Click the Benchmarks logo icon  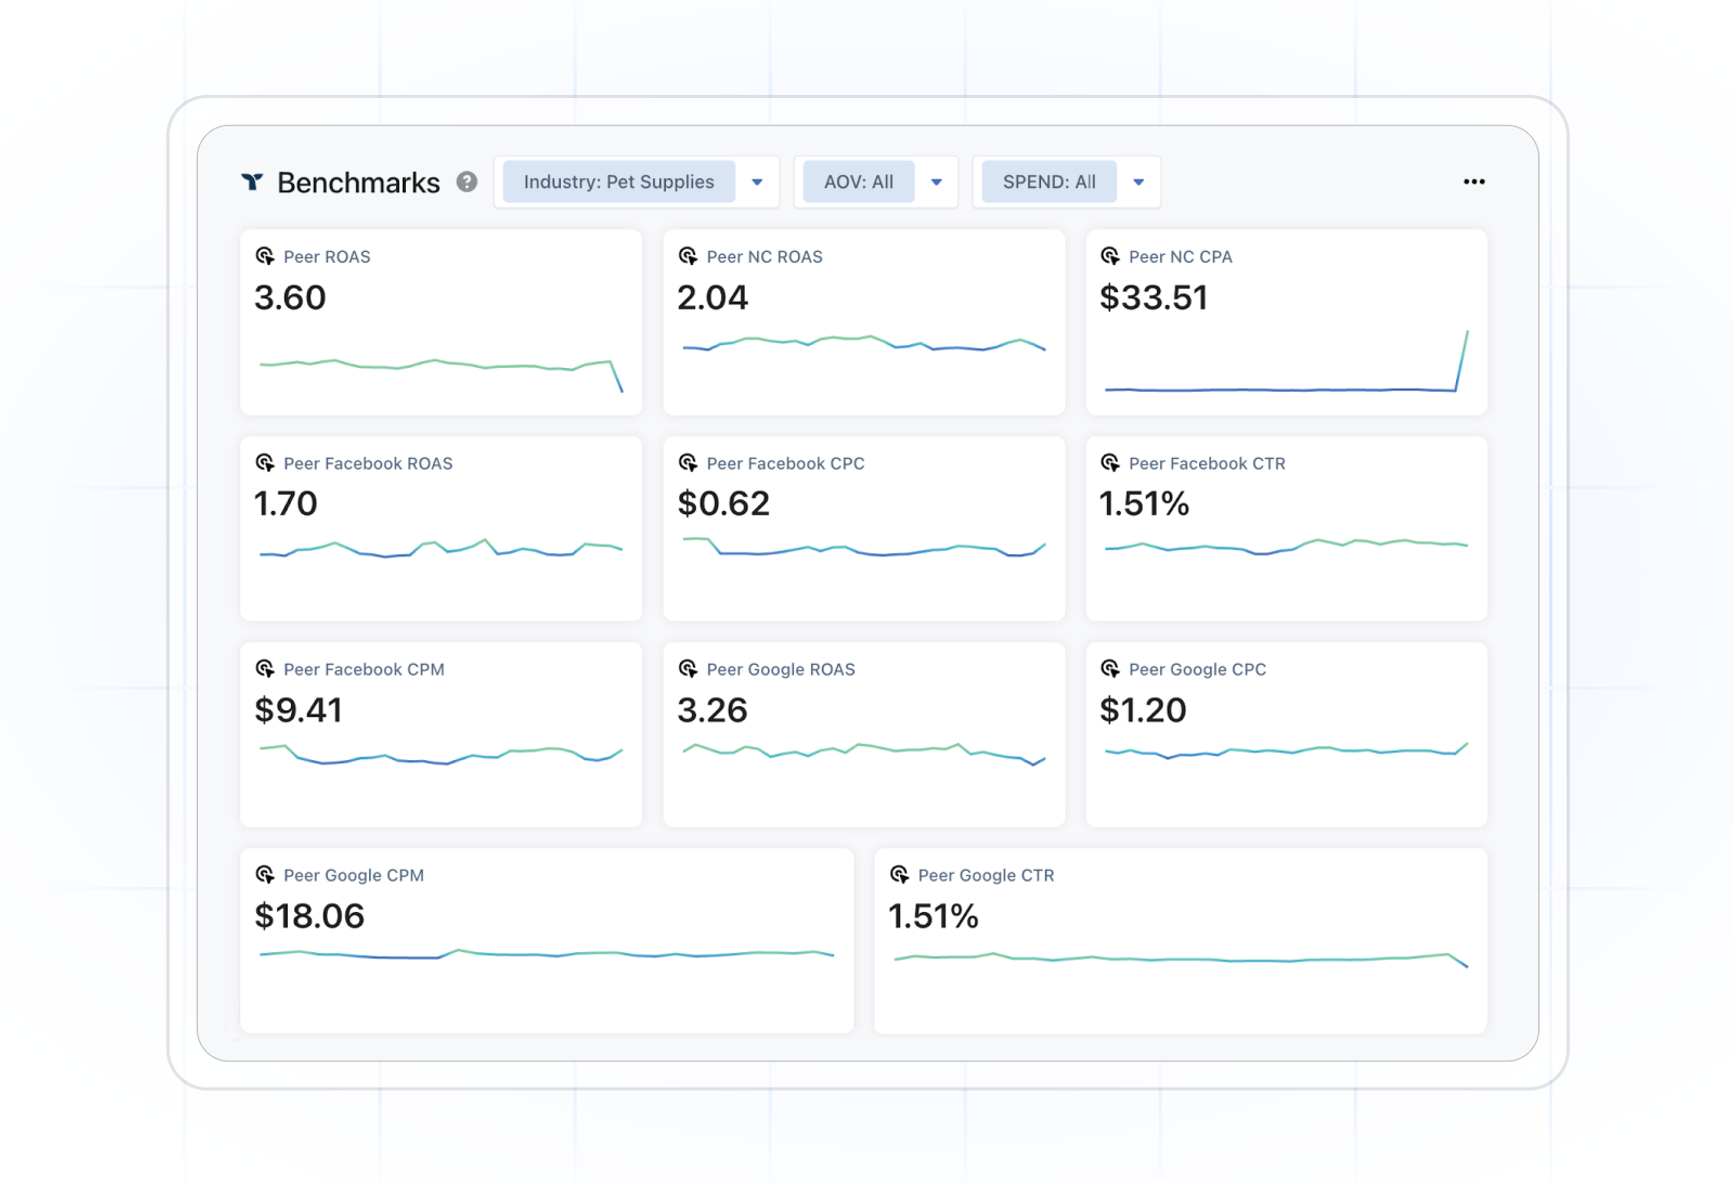point(252,182)
